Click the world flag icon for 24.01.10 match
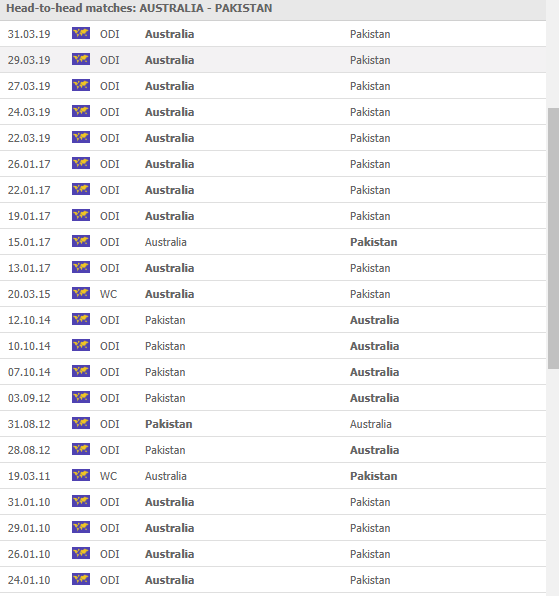 (x=81, y=579)
